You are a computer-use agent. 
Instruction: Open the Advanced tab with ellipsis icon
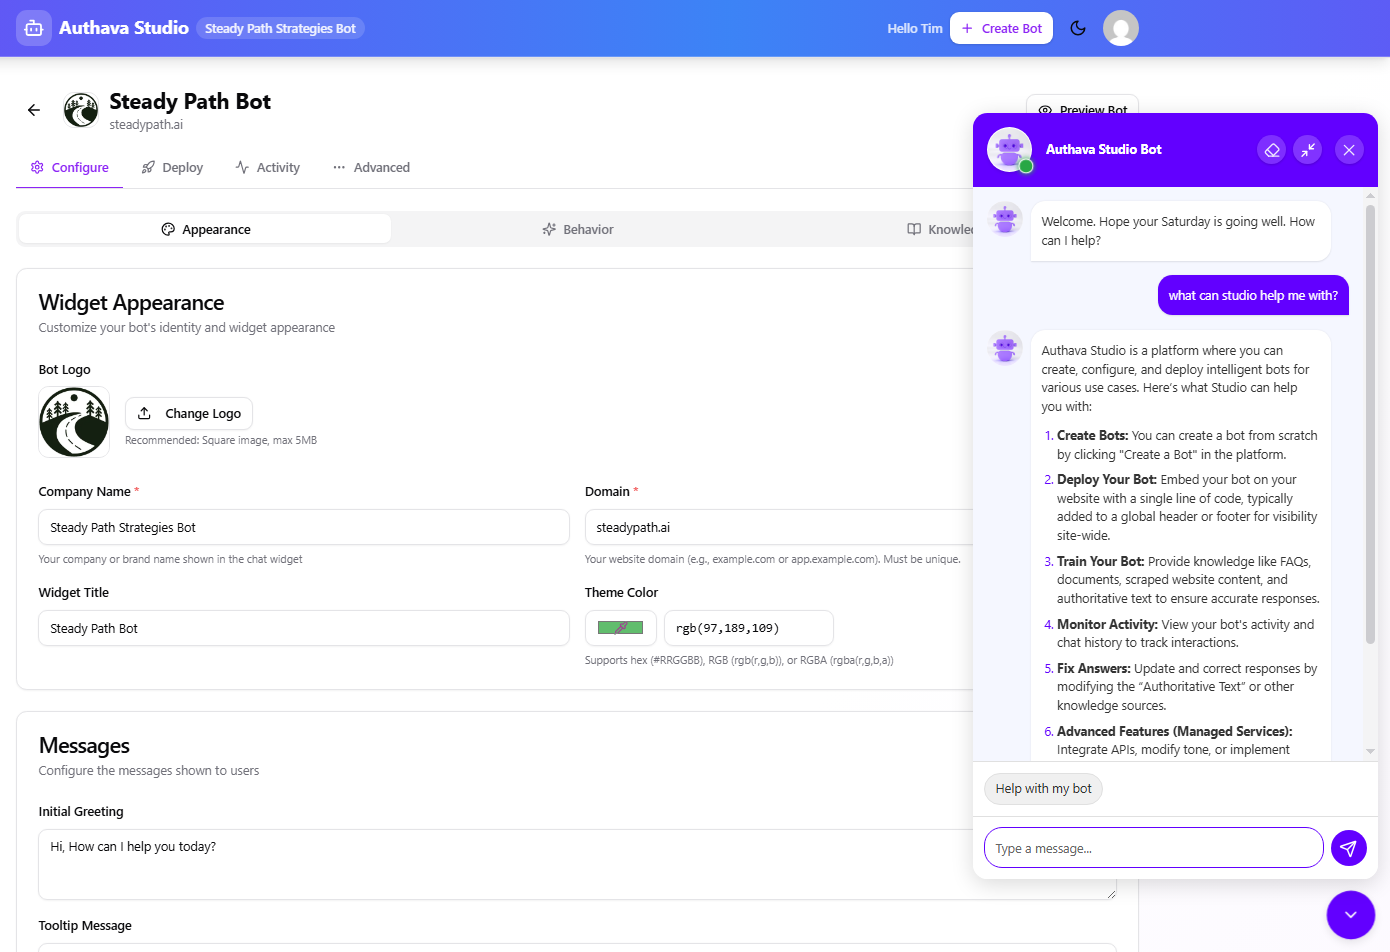[371, 168]
